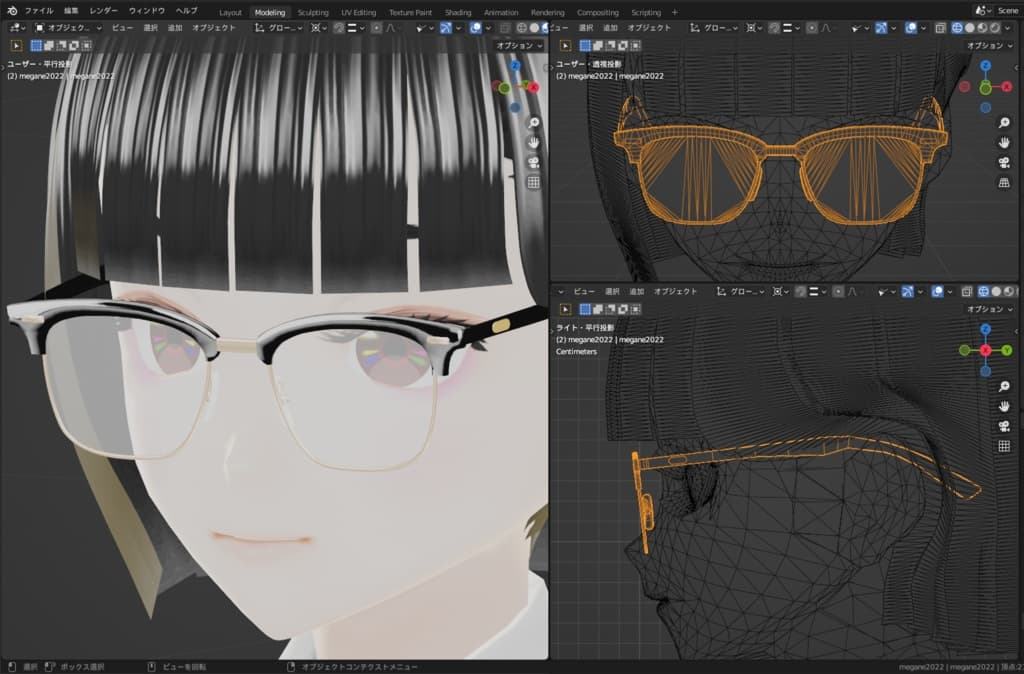Open 追加 menu in top-right viewport header
Viewport: 1024px width, 674px height.
[610, 28]
